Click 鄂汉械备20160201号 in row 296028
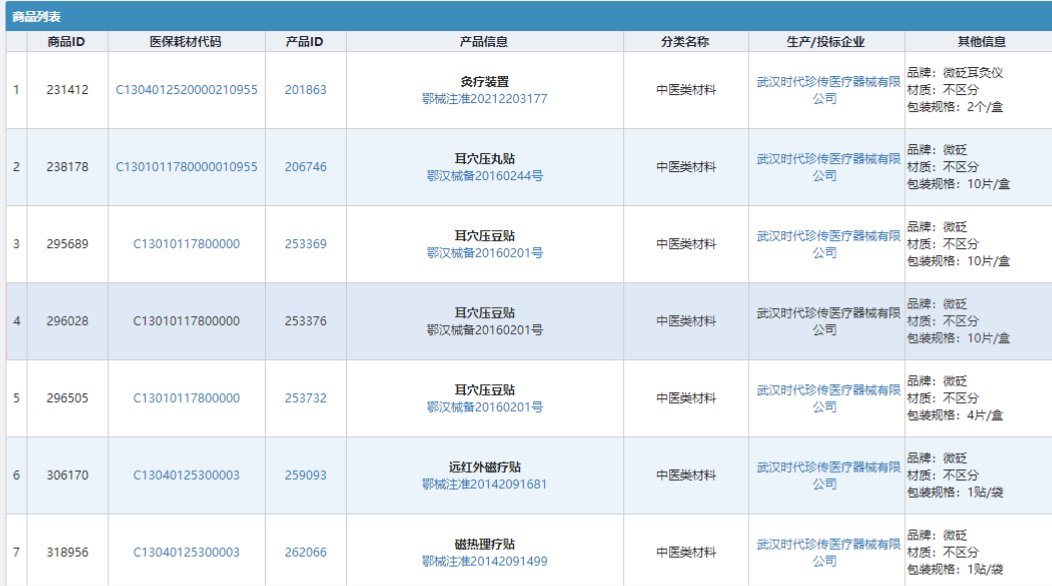Image resolution: width=1052 pixels, height=586 pixels. tap(484, 330)
